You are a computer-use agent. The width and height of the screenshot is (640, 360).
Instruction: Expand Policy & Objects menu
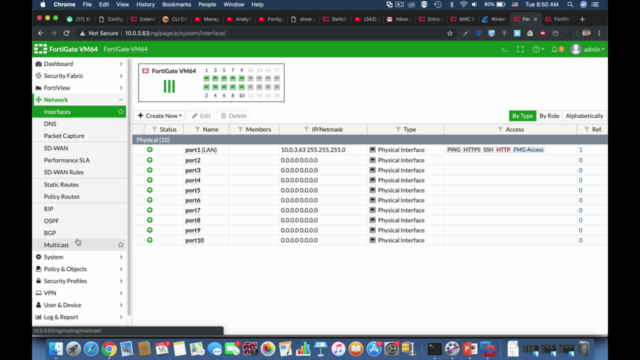coord(79,269)
